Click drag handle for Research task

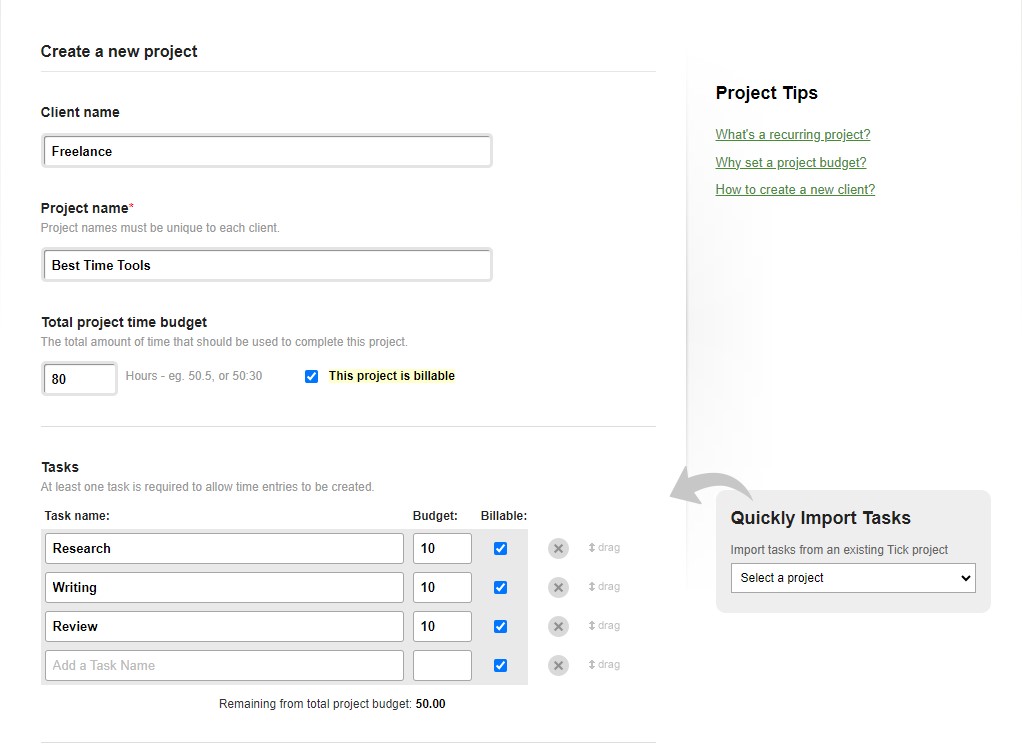604,548
